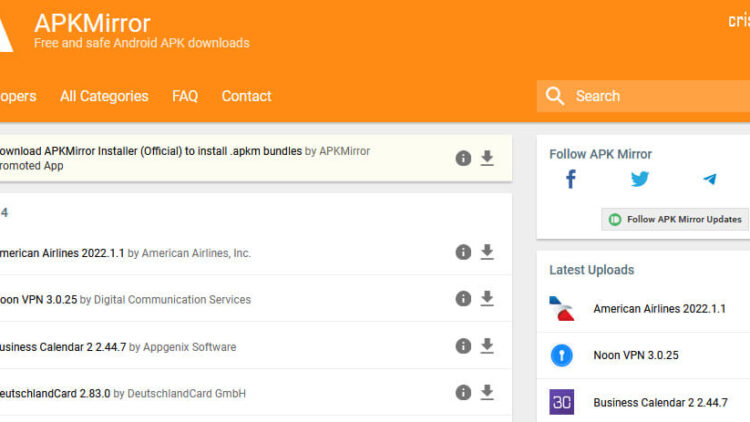Download DeutschlandCard 2.83.0 APK
The width and height of the screenshot is (750, 422).
click(x=487, y=392)
